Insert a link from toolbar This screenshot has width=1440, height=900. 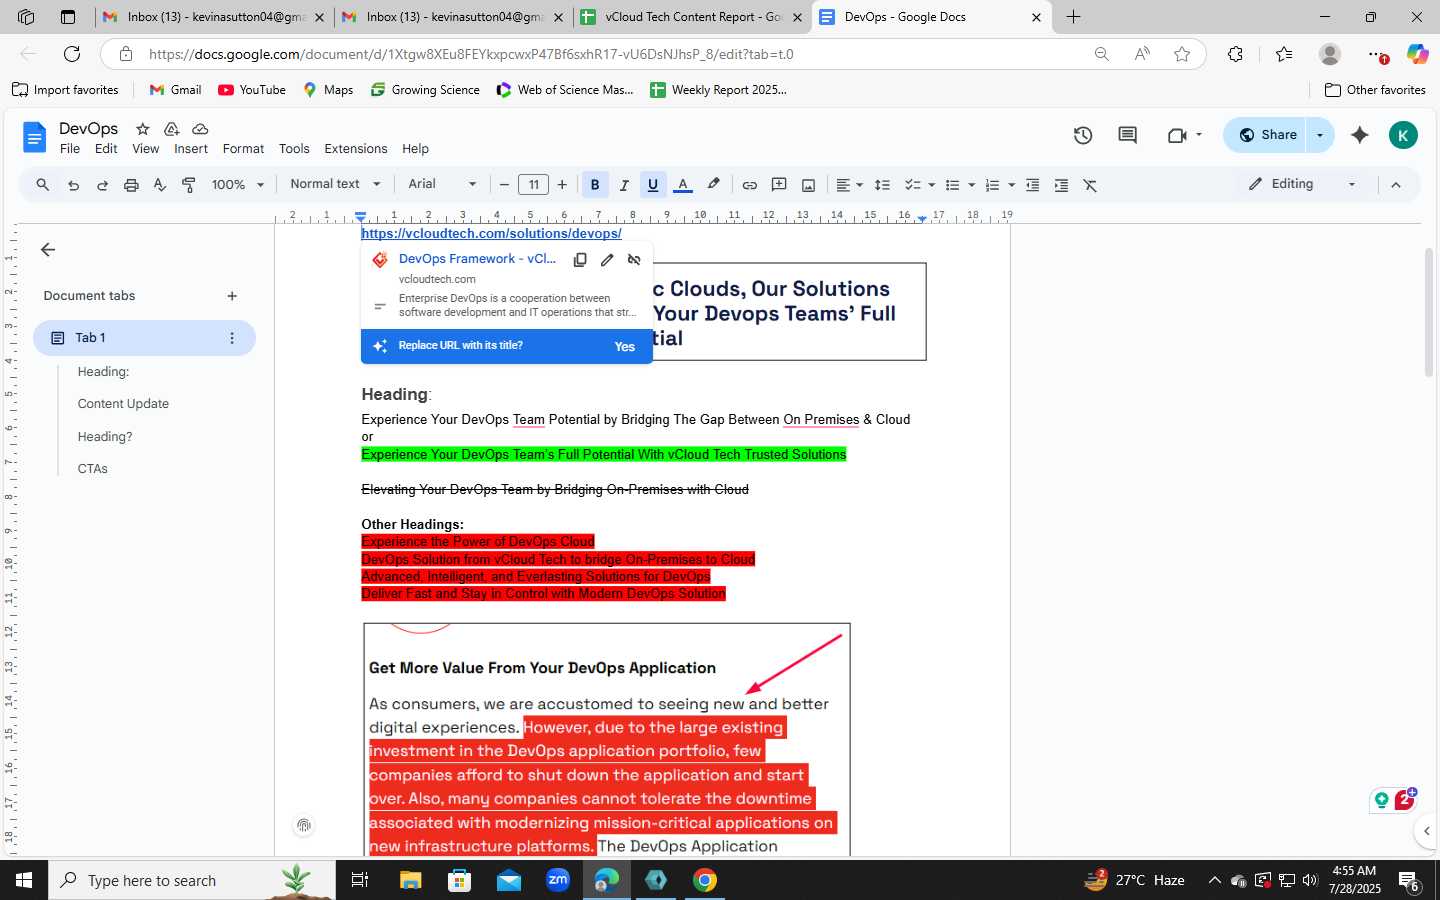(x=750, y=185)
